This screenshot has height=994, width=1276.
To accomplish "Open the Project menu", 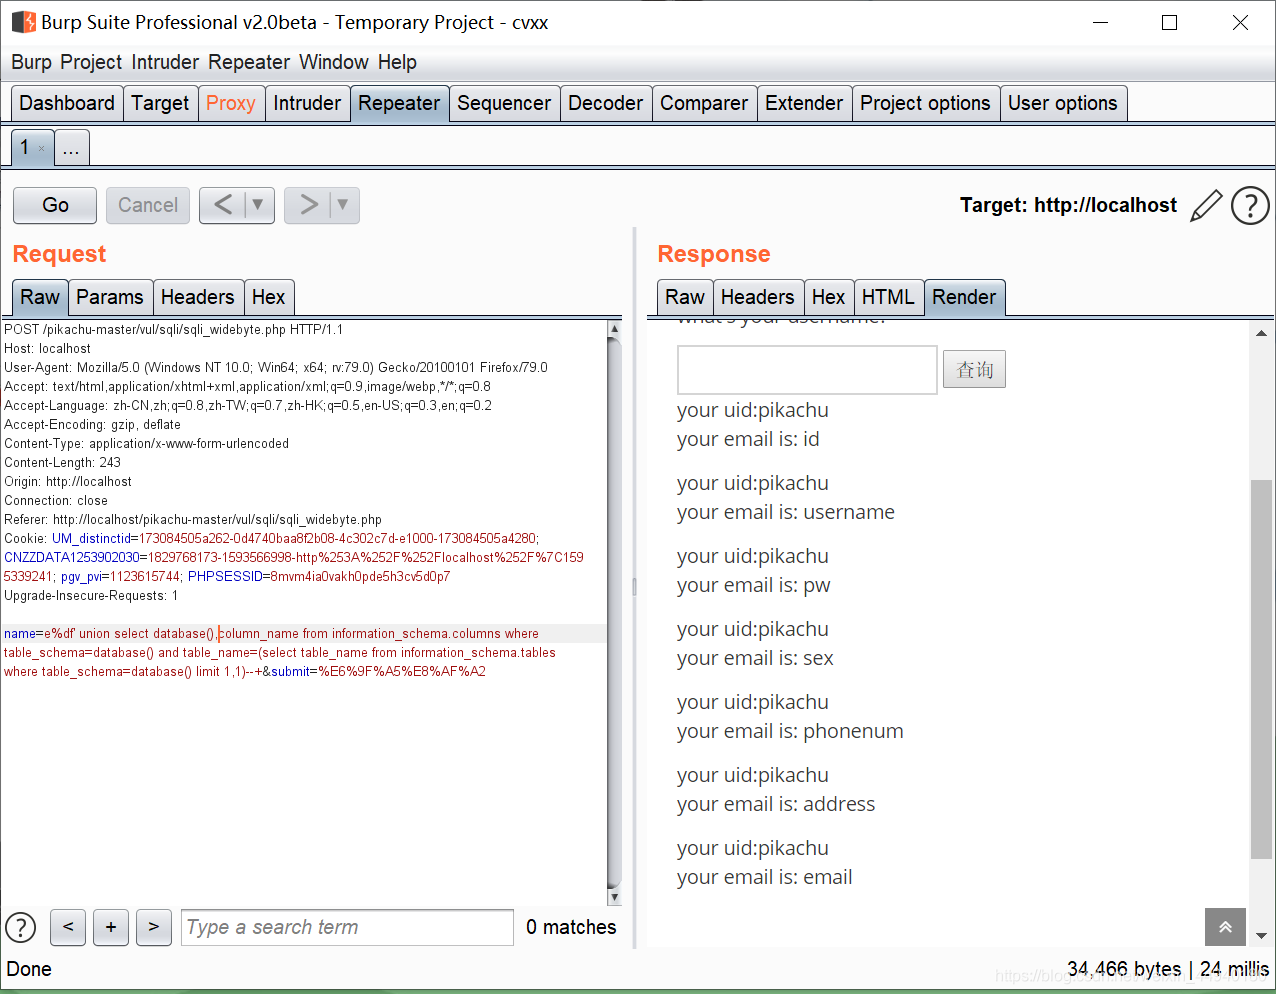I will 91,62.
